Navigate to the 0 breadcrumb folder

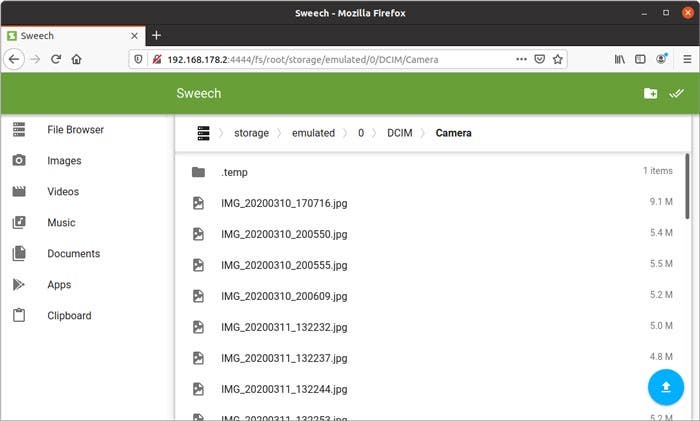tap(361, 133)
